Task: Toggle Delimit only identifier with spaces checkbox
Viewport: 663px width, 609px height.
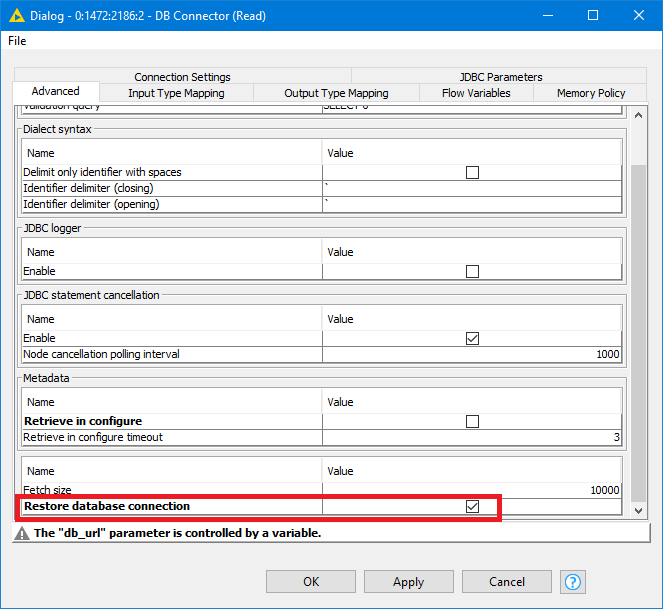Action: (472, 172)
